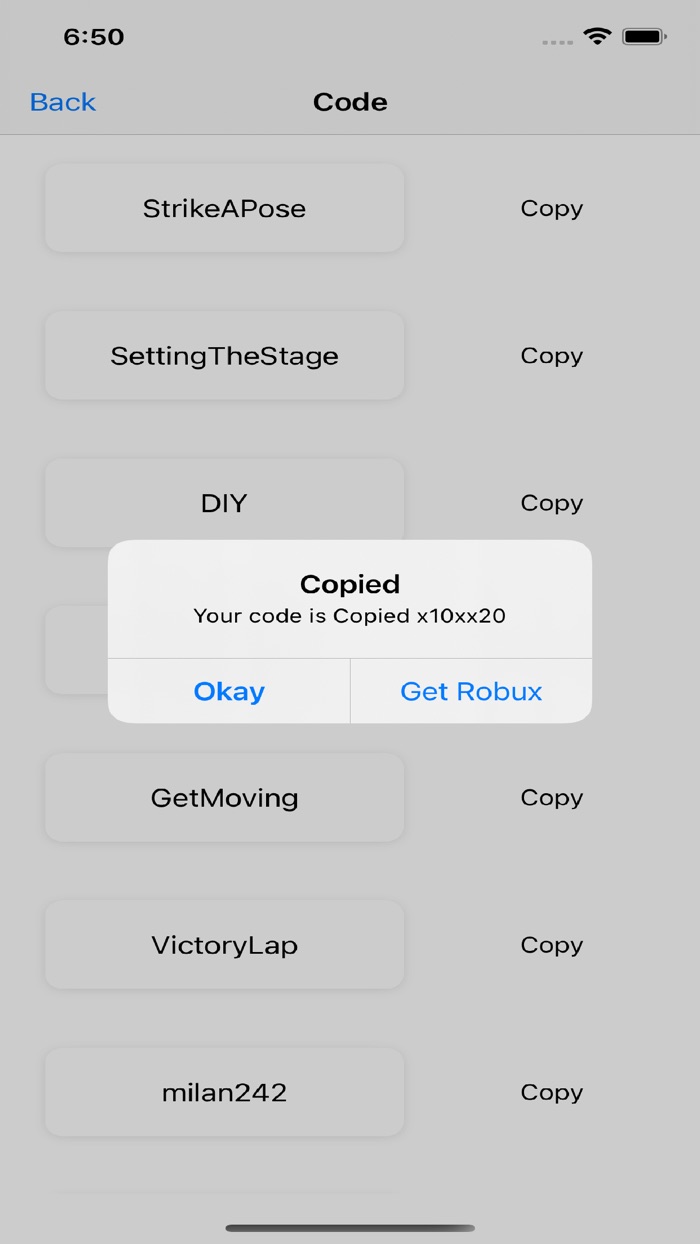Select the StrikeAPose code field

[x=224, y=208]
